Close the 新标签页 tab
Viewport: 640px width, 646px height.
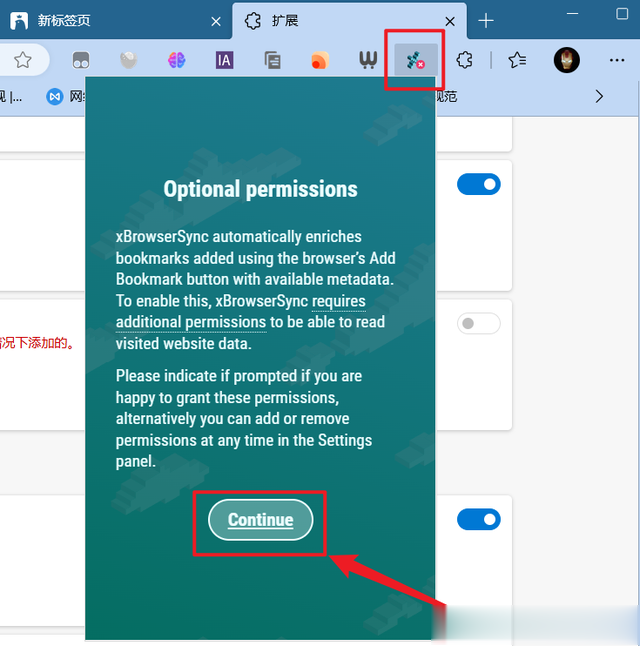coord(216,21)
